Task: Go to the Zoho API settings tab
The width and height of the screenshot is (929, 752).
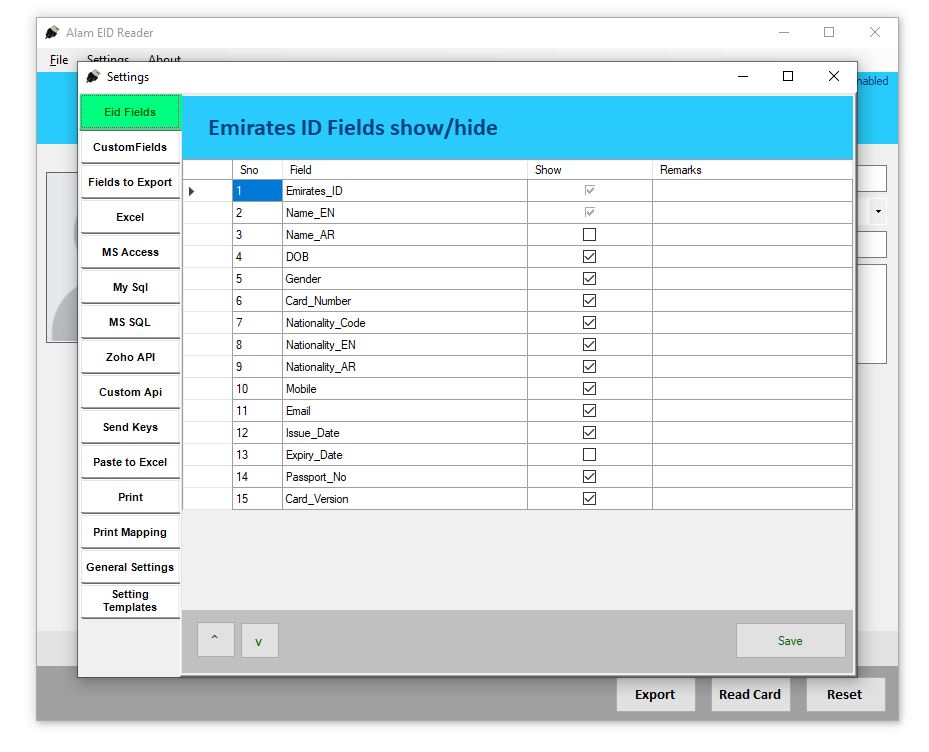Action: [x=130, y=357]
